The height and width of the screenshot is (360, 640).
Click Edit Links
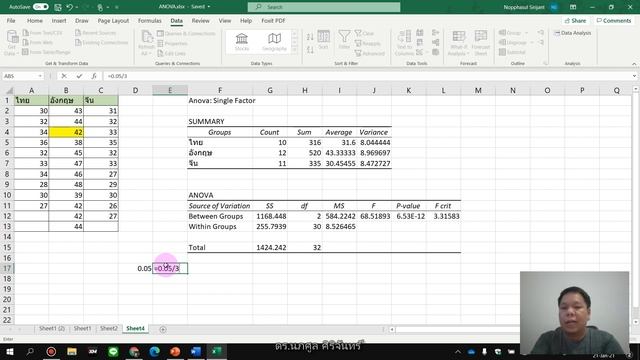pyautogui.click(x=171, y=53)
